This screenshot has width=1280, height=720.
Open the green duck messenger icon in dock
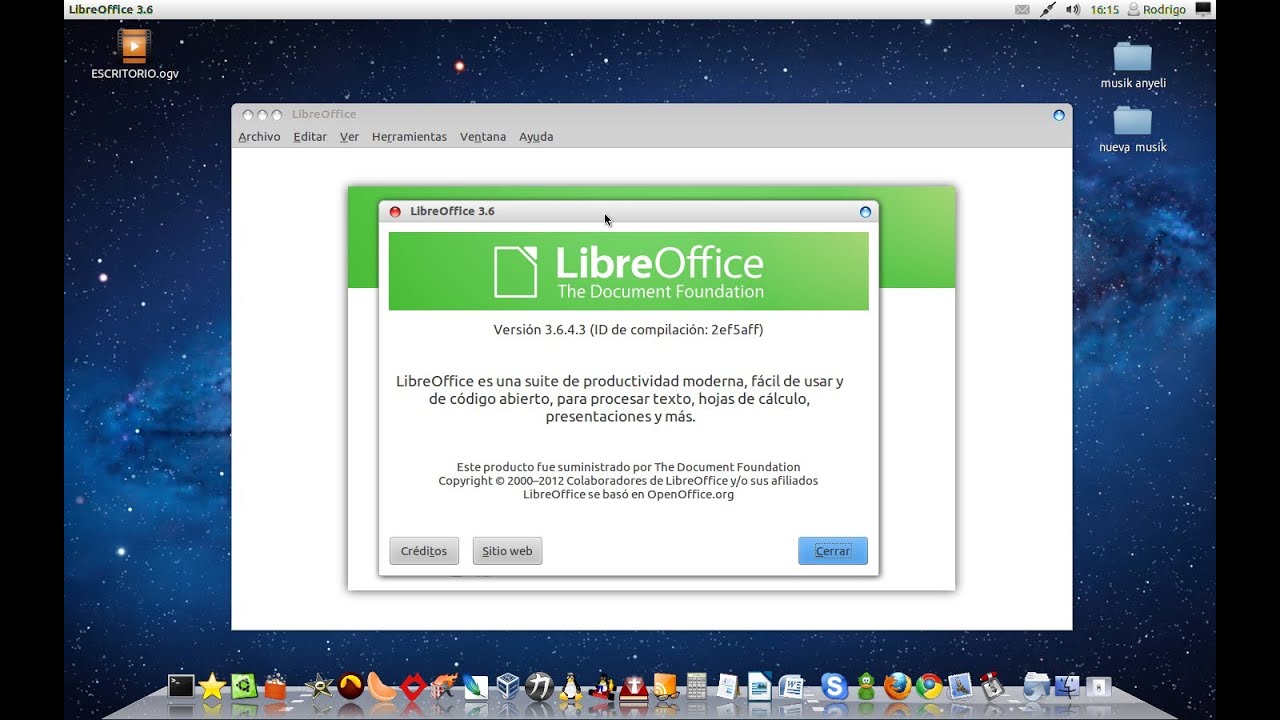point(866,686)
